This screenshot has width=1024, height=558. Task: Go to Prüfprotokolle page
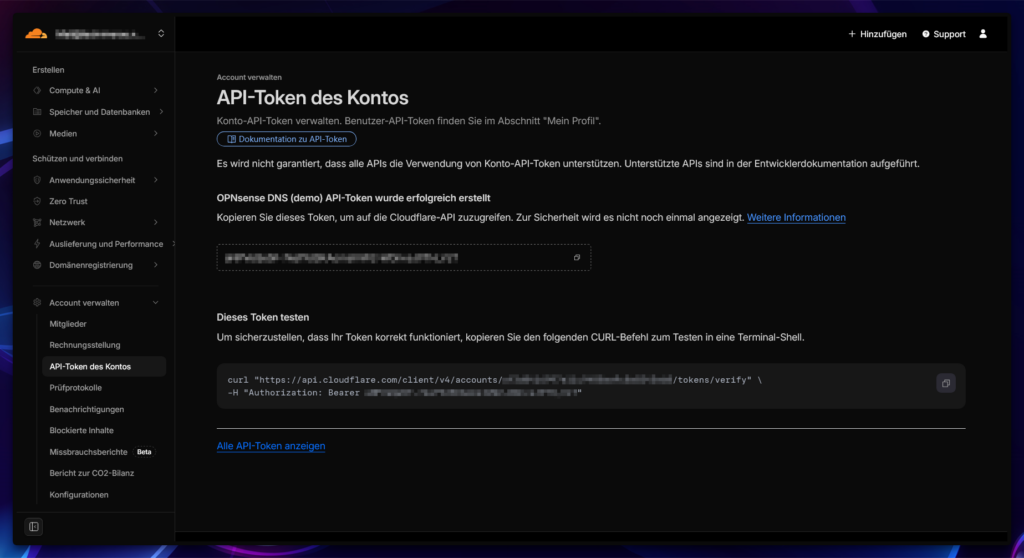(x=76, y=387)
